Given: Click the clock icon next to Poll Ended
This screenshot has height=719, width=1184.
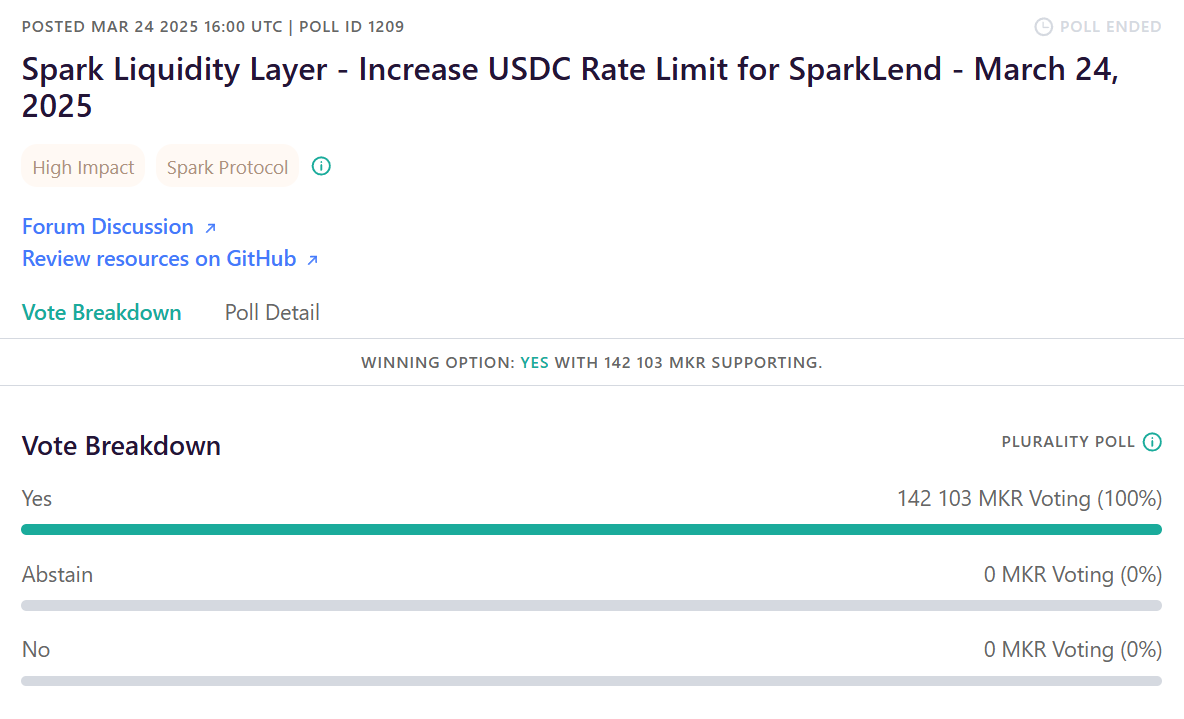Looking at the screenshot, I should (1043, 27).
